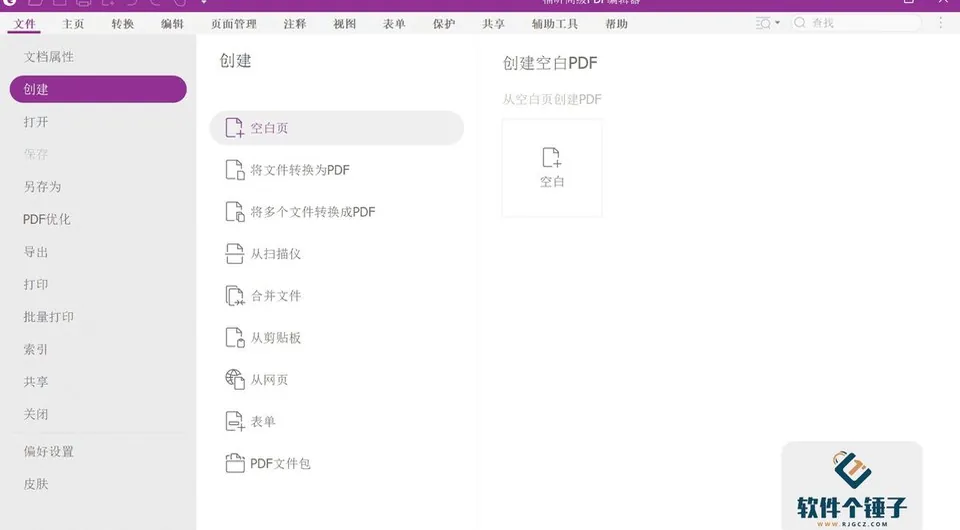This screenshot has height=530, width=960.
Task: Select the 空白页 create option
Action: click(x=337, y=128)
